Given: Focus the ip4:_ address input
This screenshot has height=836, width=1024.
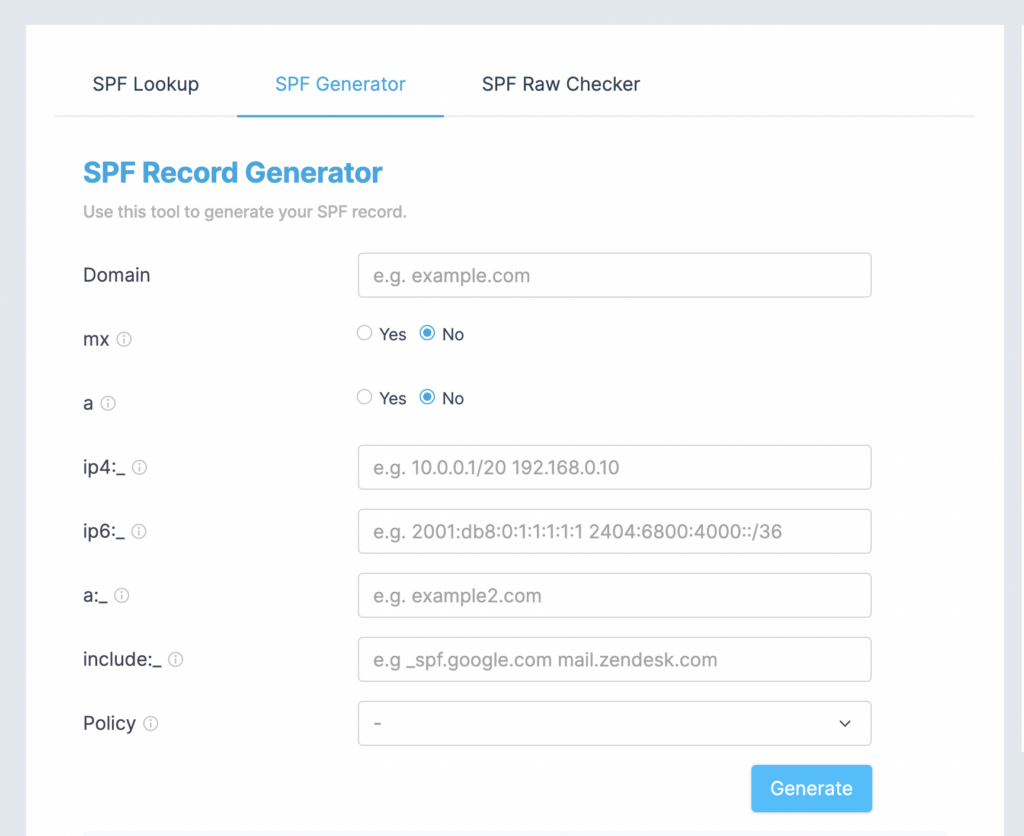Looking at the screenshot, I should point(614,467).
